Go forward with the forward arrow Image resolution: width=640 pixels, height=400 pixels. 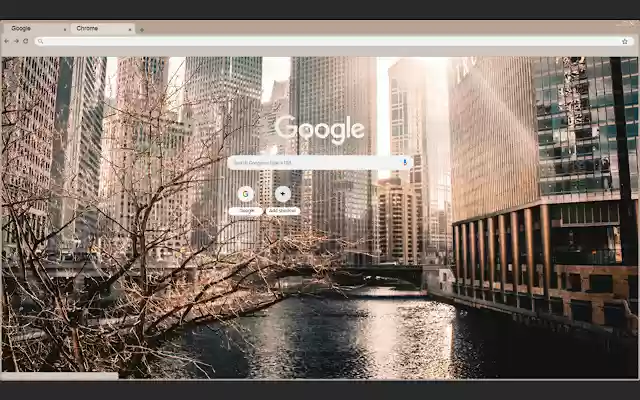(x=16, y=41)
